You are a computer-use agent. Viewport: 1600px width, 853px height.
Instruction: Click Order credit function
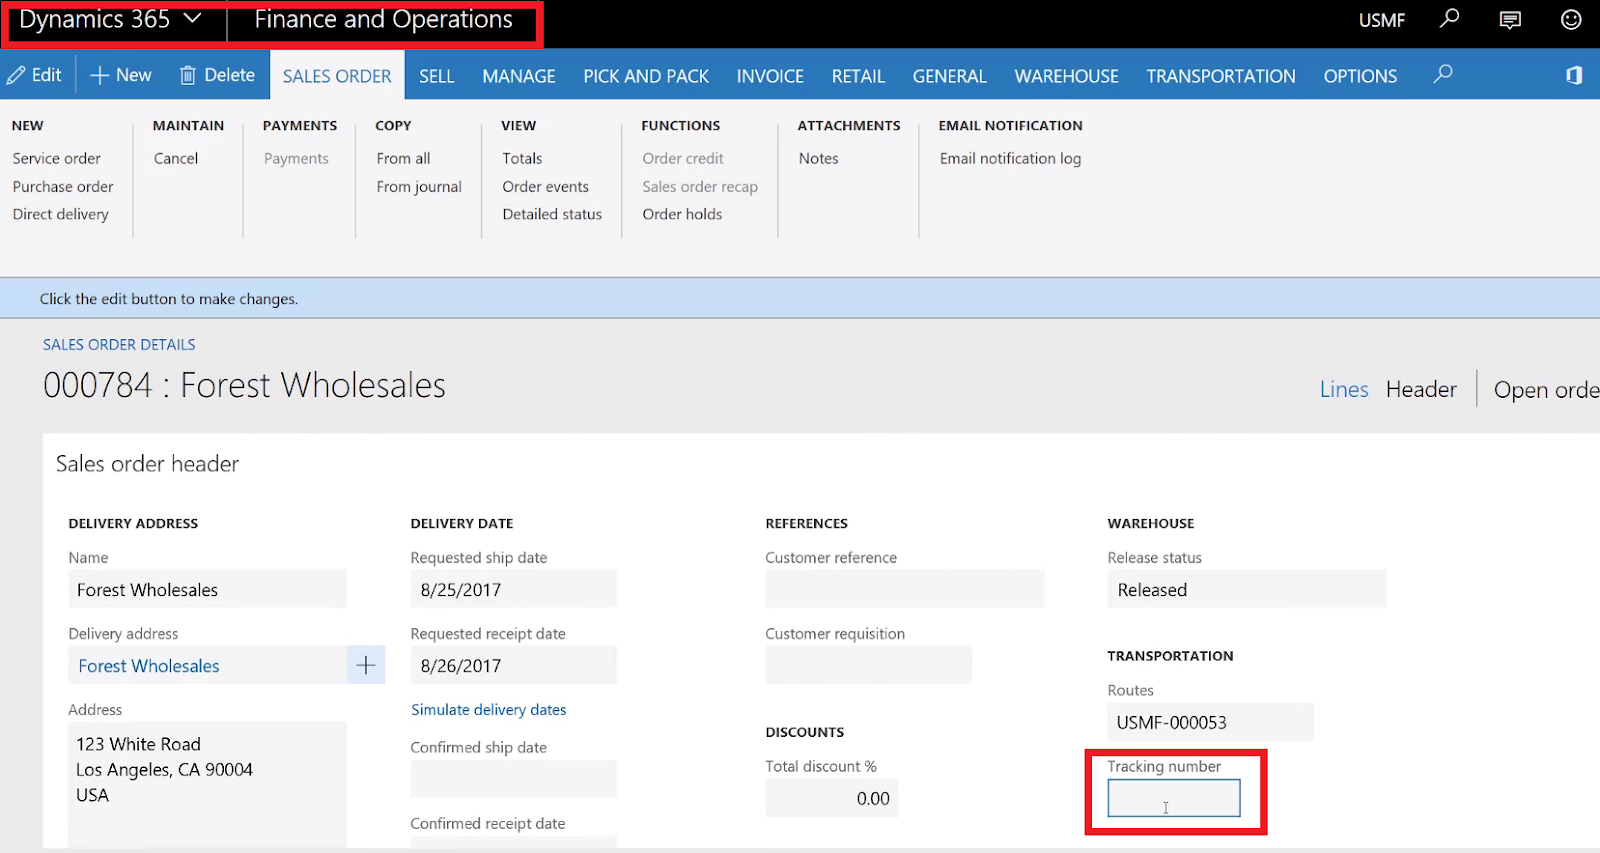point(683,158)
